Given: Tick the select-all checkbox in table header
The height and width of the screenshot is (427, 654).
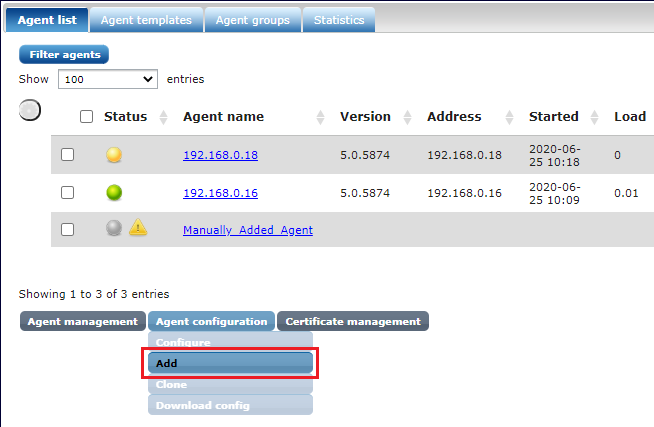Looking at the screenshot, I should [86, 117].
